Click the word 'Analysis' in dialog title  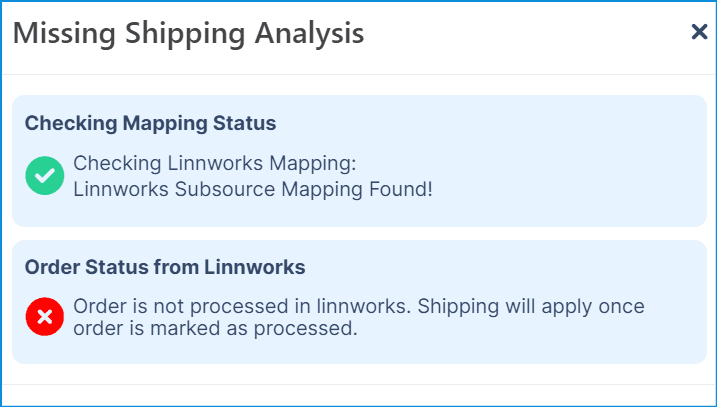(310, 35)
